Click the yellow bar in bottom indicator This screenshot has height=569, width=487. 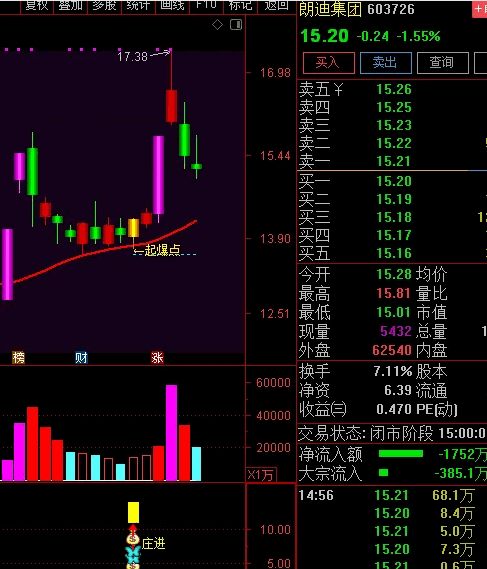(133, 512)
